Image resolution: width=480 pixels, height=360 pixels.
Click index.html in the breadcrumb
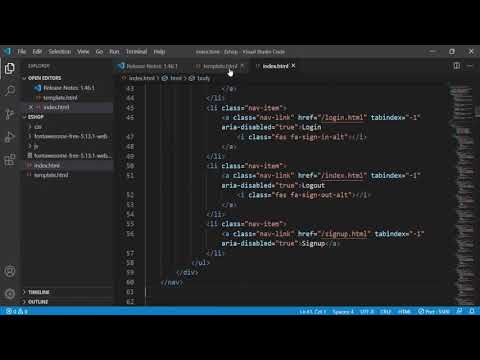141,78
